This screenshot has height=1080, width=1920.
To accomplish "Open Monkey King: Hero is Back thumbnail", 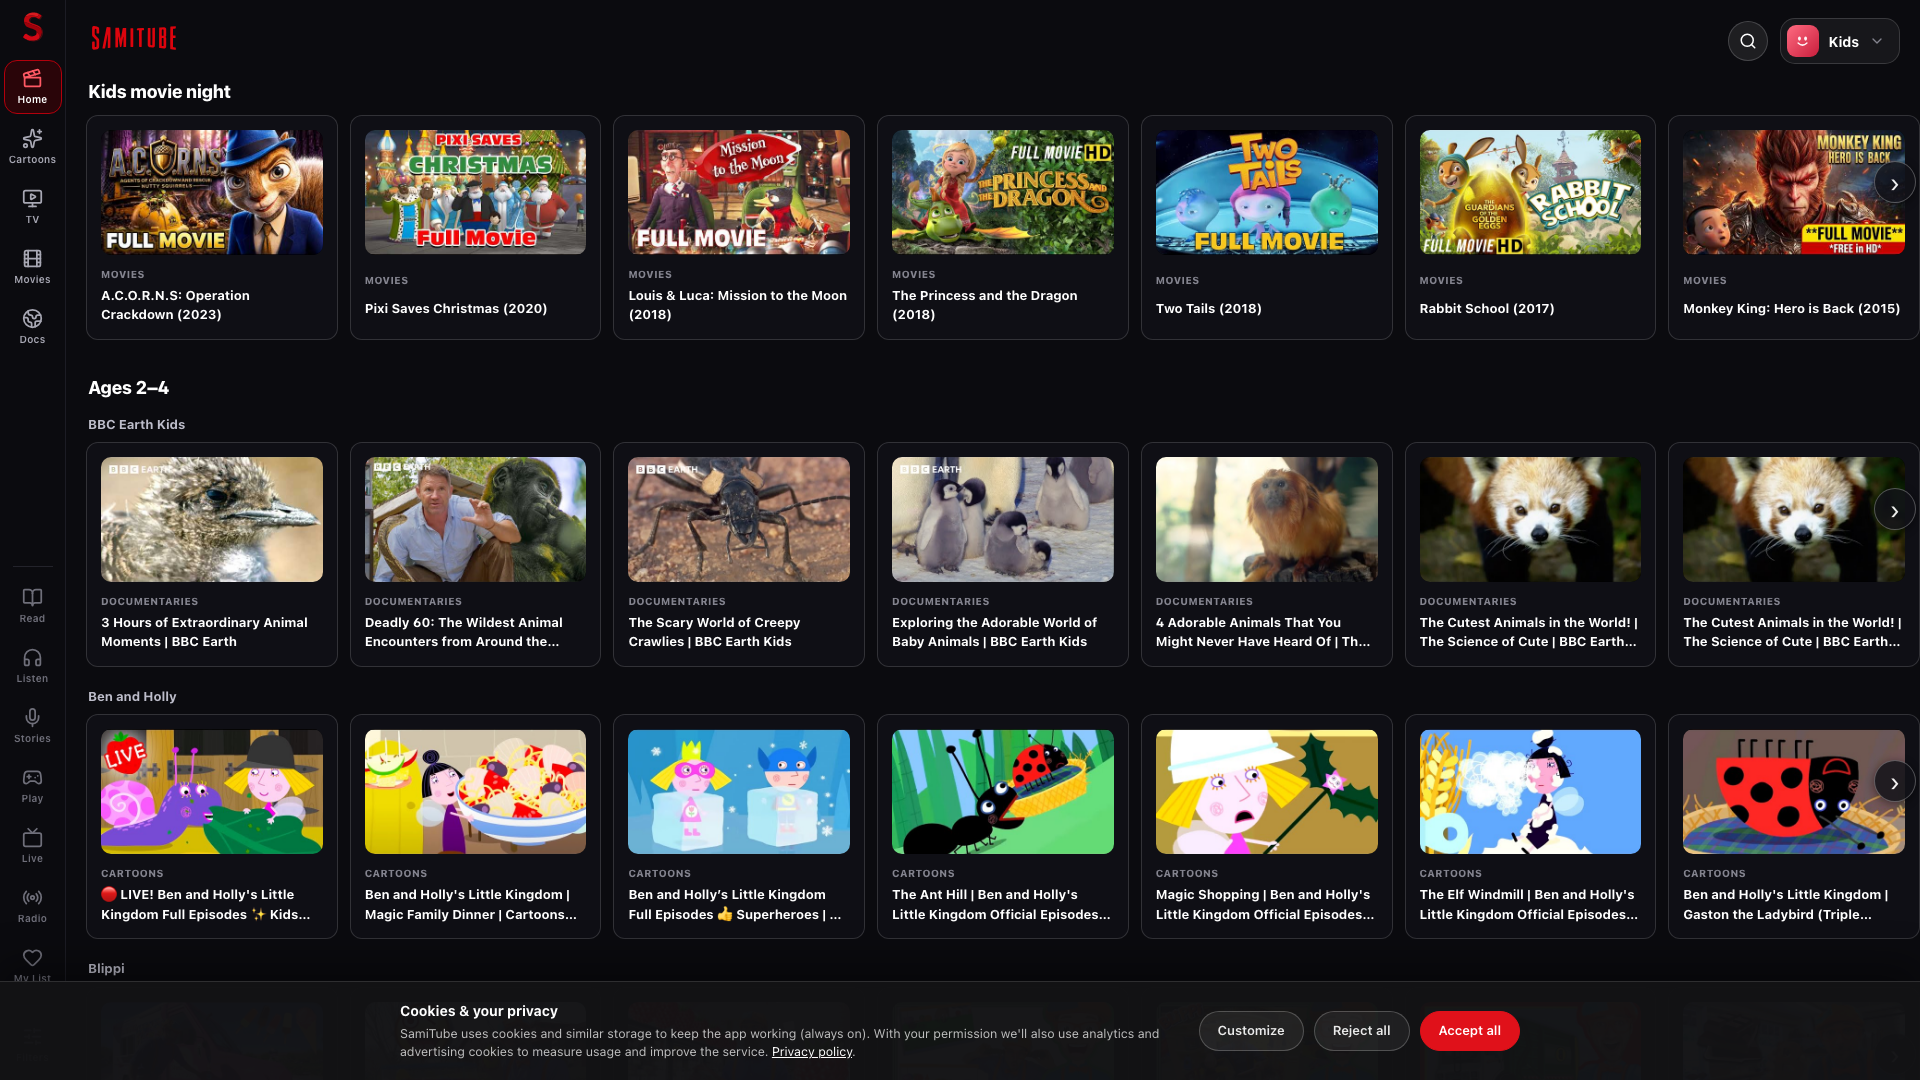I will point(1794,192).
